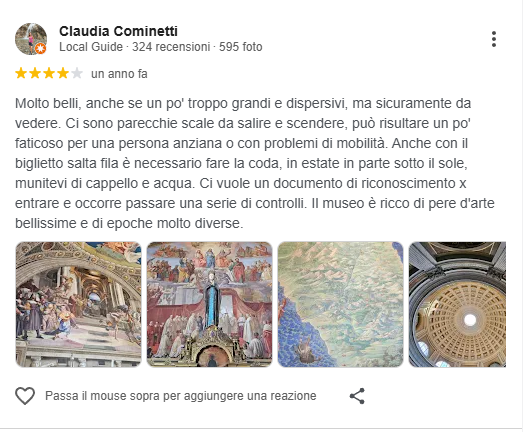This screenshot has width=523, height=432.
Task: Click the orange Local Guide badge
Action: point(41,49)
